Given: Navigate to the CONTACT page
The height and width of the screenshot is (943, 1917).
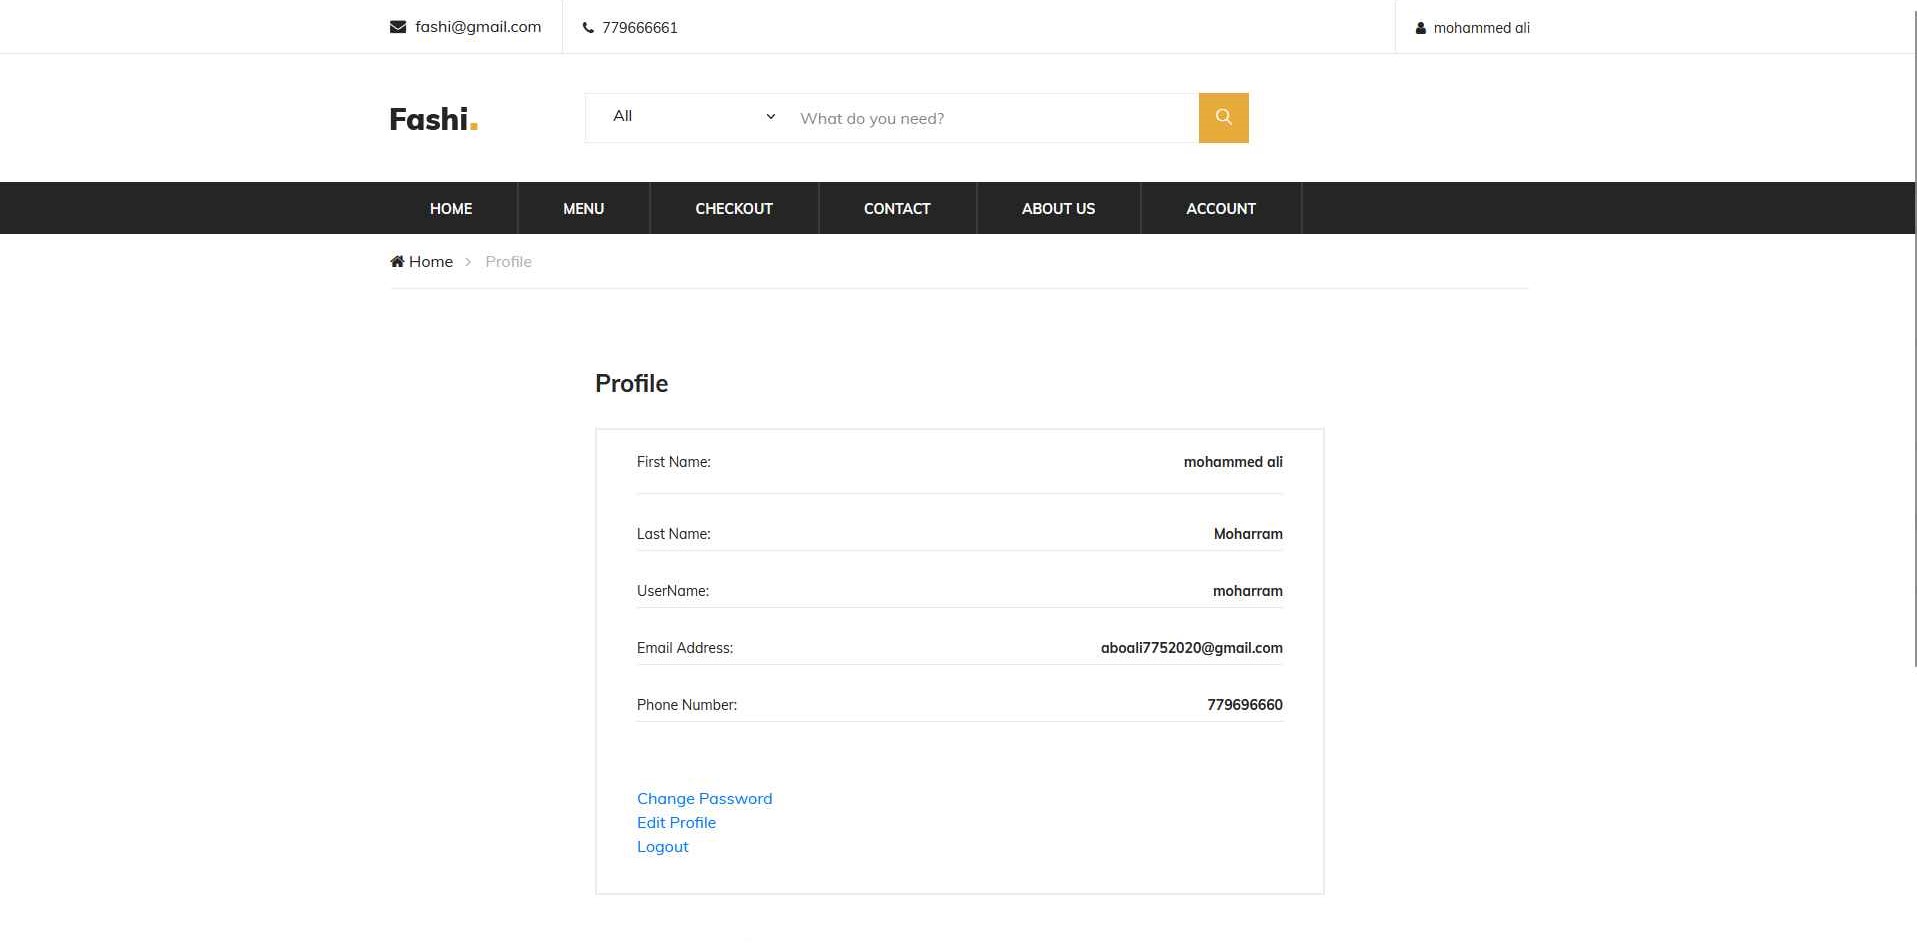Looking at the screenshot, I should point(896,208).
